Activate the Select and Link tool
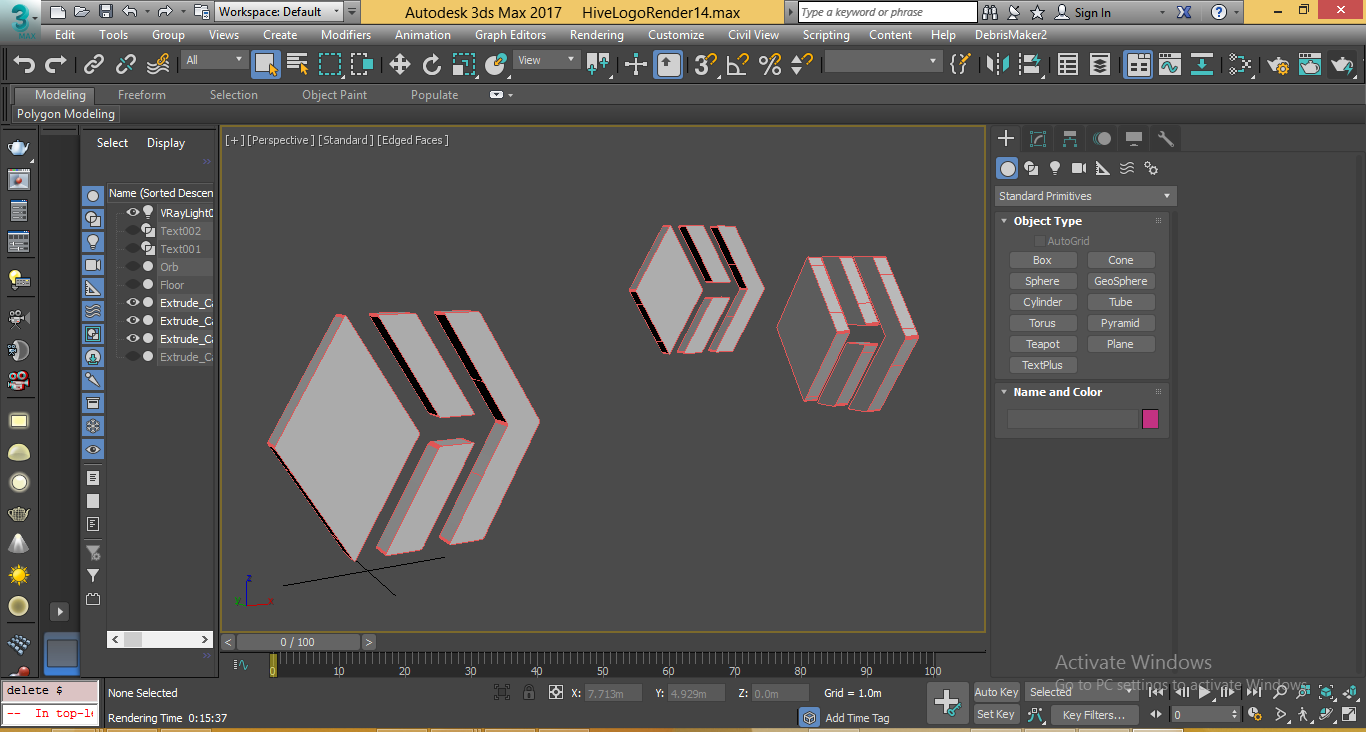This screenshot has height=732, width=1366. click(x=94, y=65)
